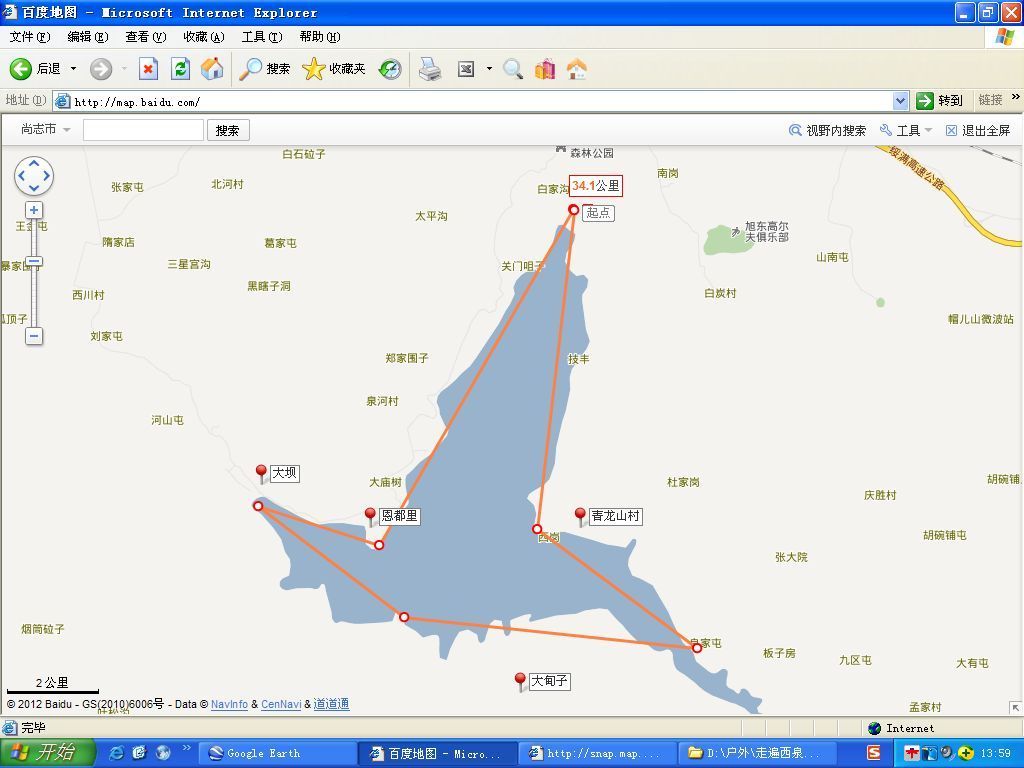Click the 大坝 red map pin
Screen dimensions: 1024x768
coord(262,473)
